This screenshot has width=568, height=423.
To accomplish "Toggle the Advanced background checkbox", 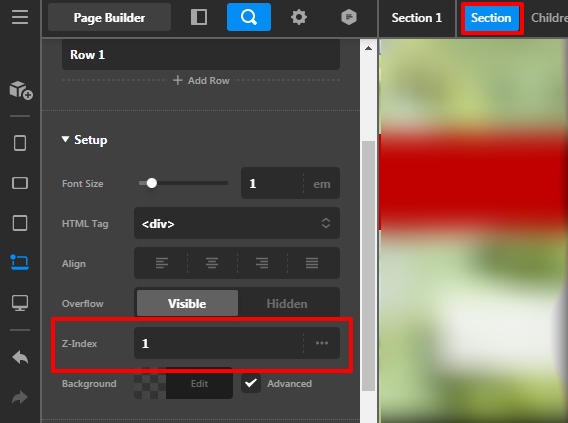I will [x=251, y=383].
